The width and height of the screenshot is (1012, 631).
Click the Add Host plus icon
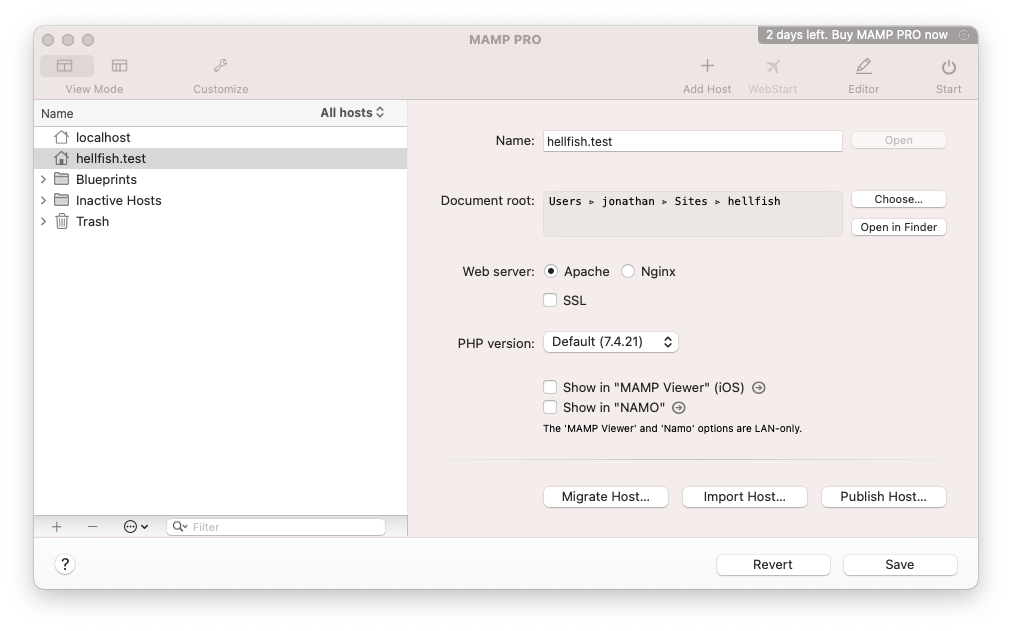(x=707, y=66)
